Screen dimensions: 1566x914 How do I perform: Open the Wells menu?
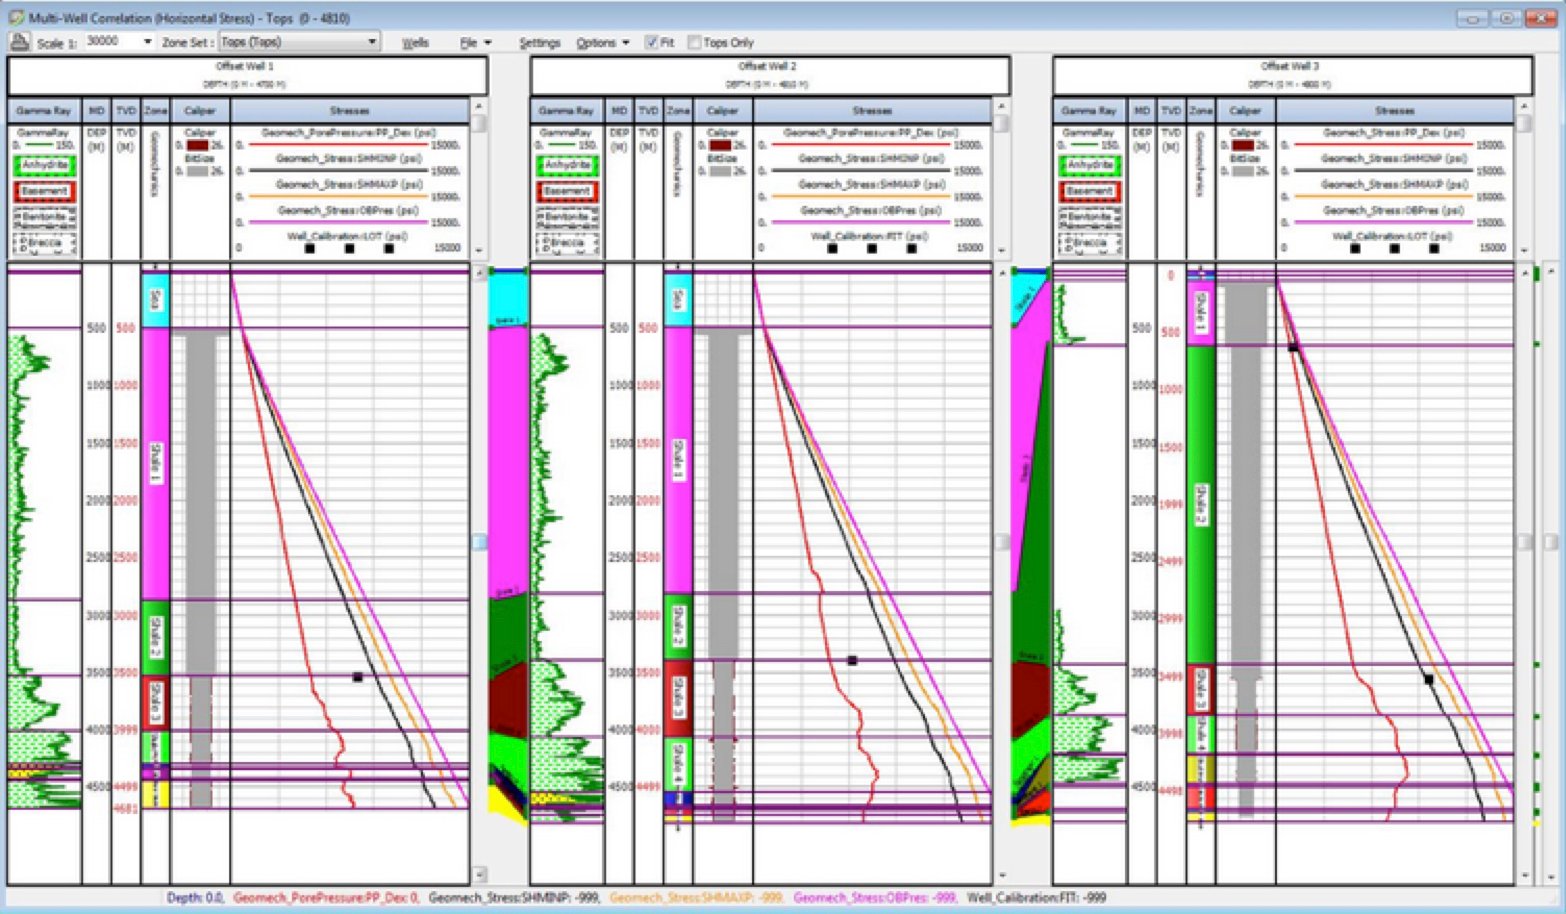tap(417, 42)
